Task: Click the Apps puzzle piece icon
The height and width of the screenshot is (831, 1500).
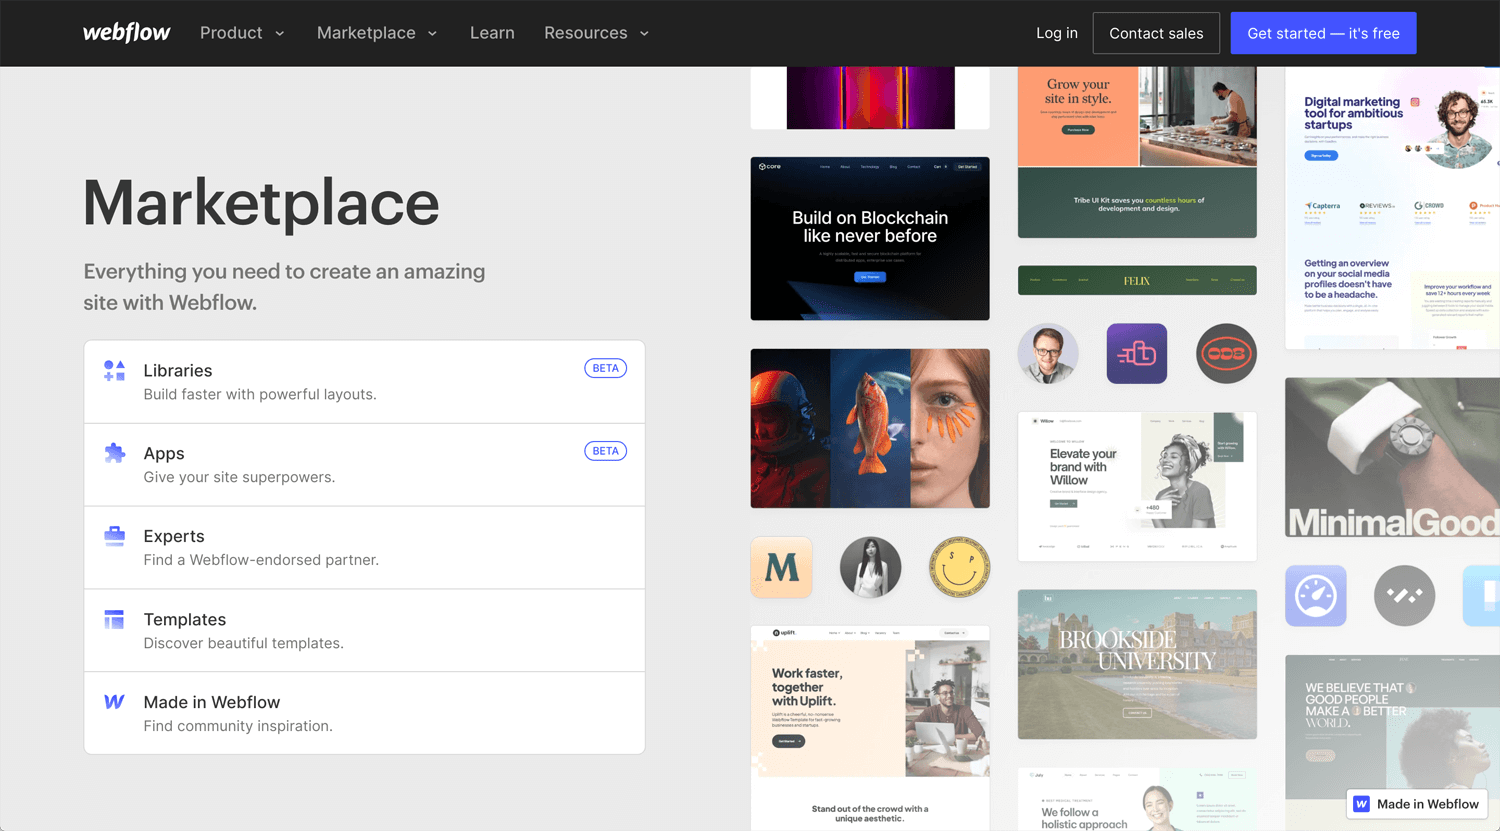Action: tap(115, 453)
